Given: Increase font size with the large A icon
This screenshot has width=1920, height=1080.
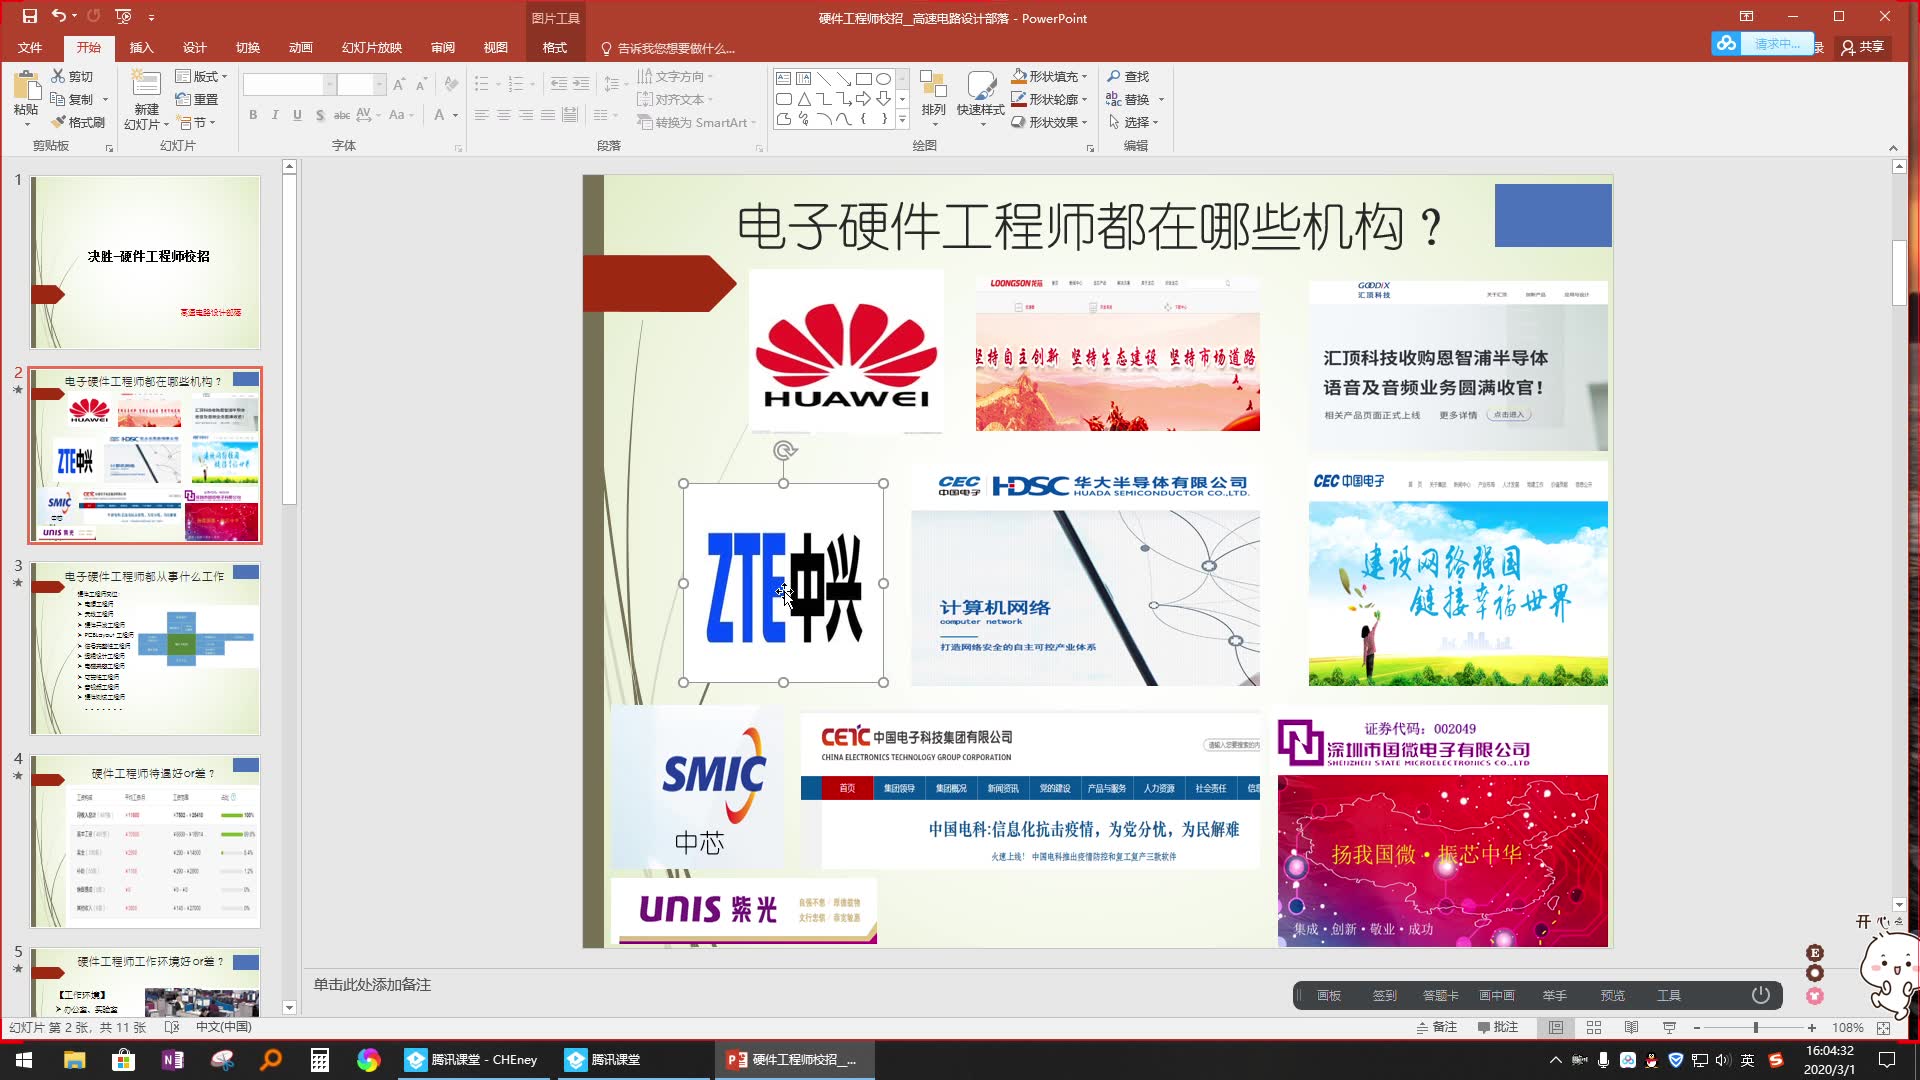Looking at the screenshot, I should pos(399,85).
